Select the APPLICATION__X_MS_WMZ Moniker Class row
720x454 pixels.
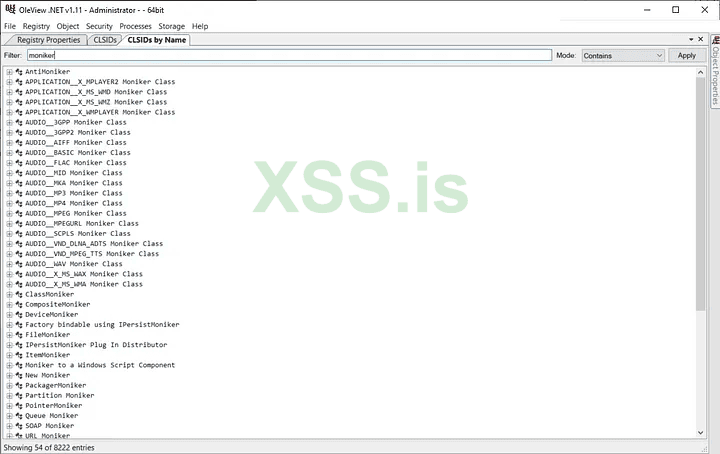point(96,102)
